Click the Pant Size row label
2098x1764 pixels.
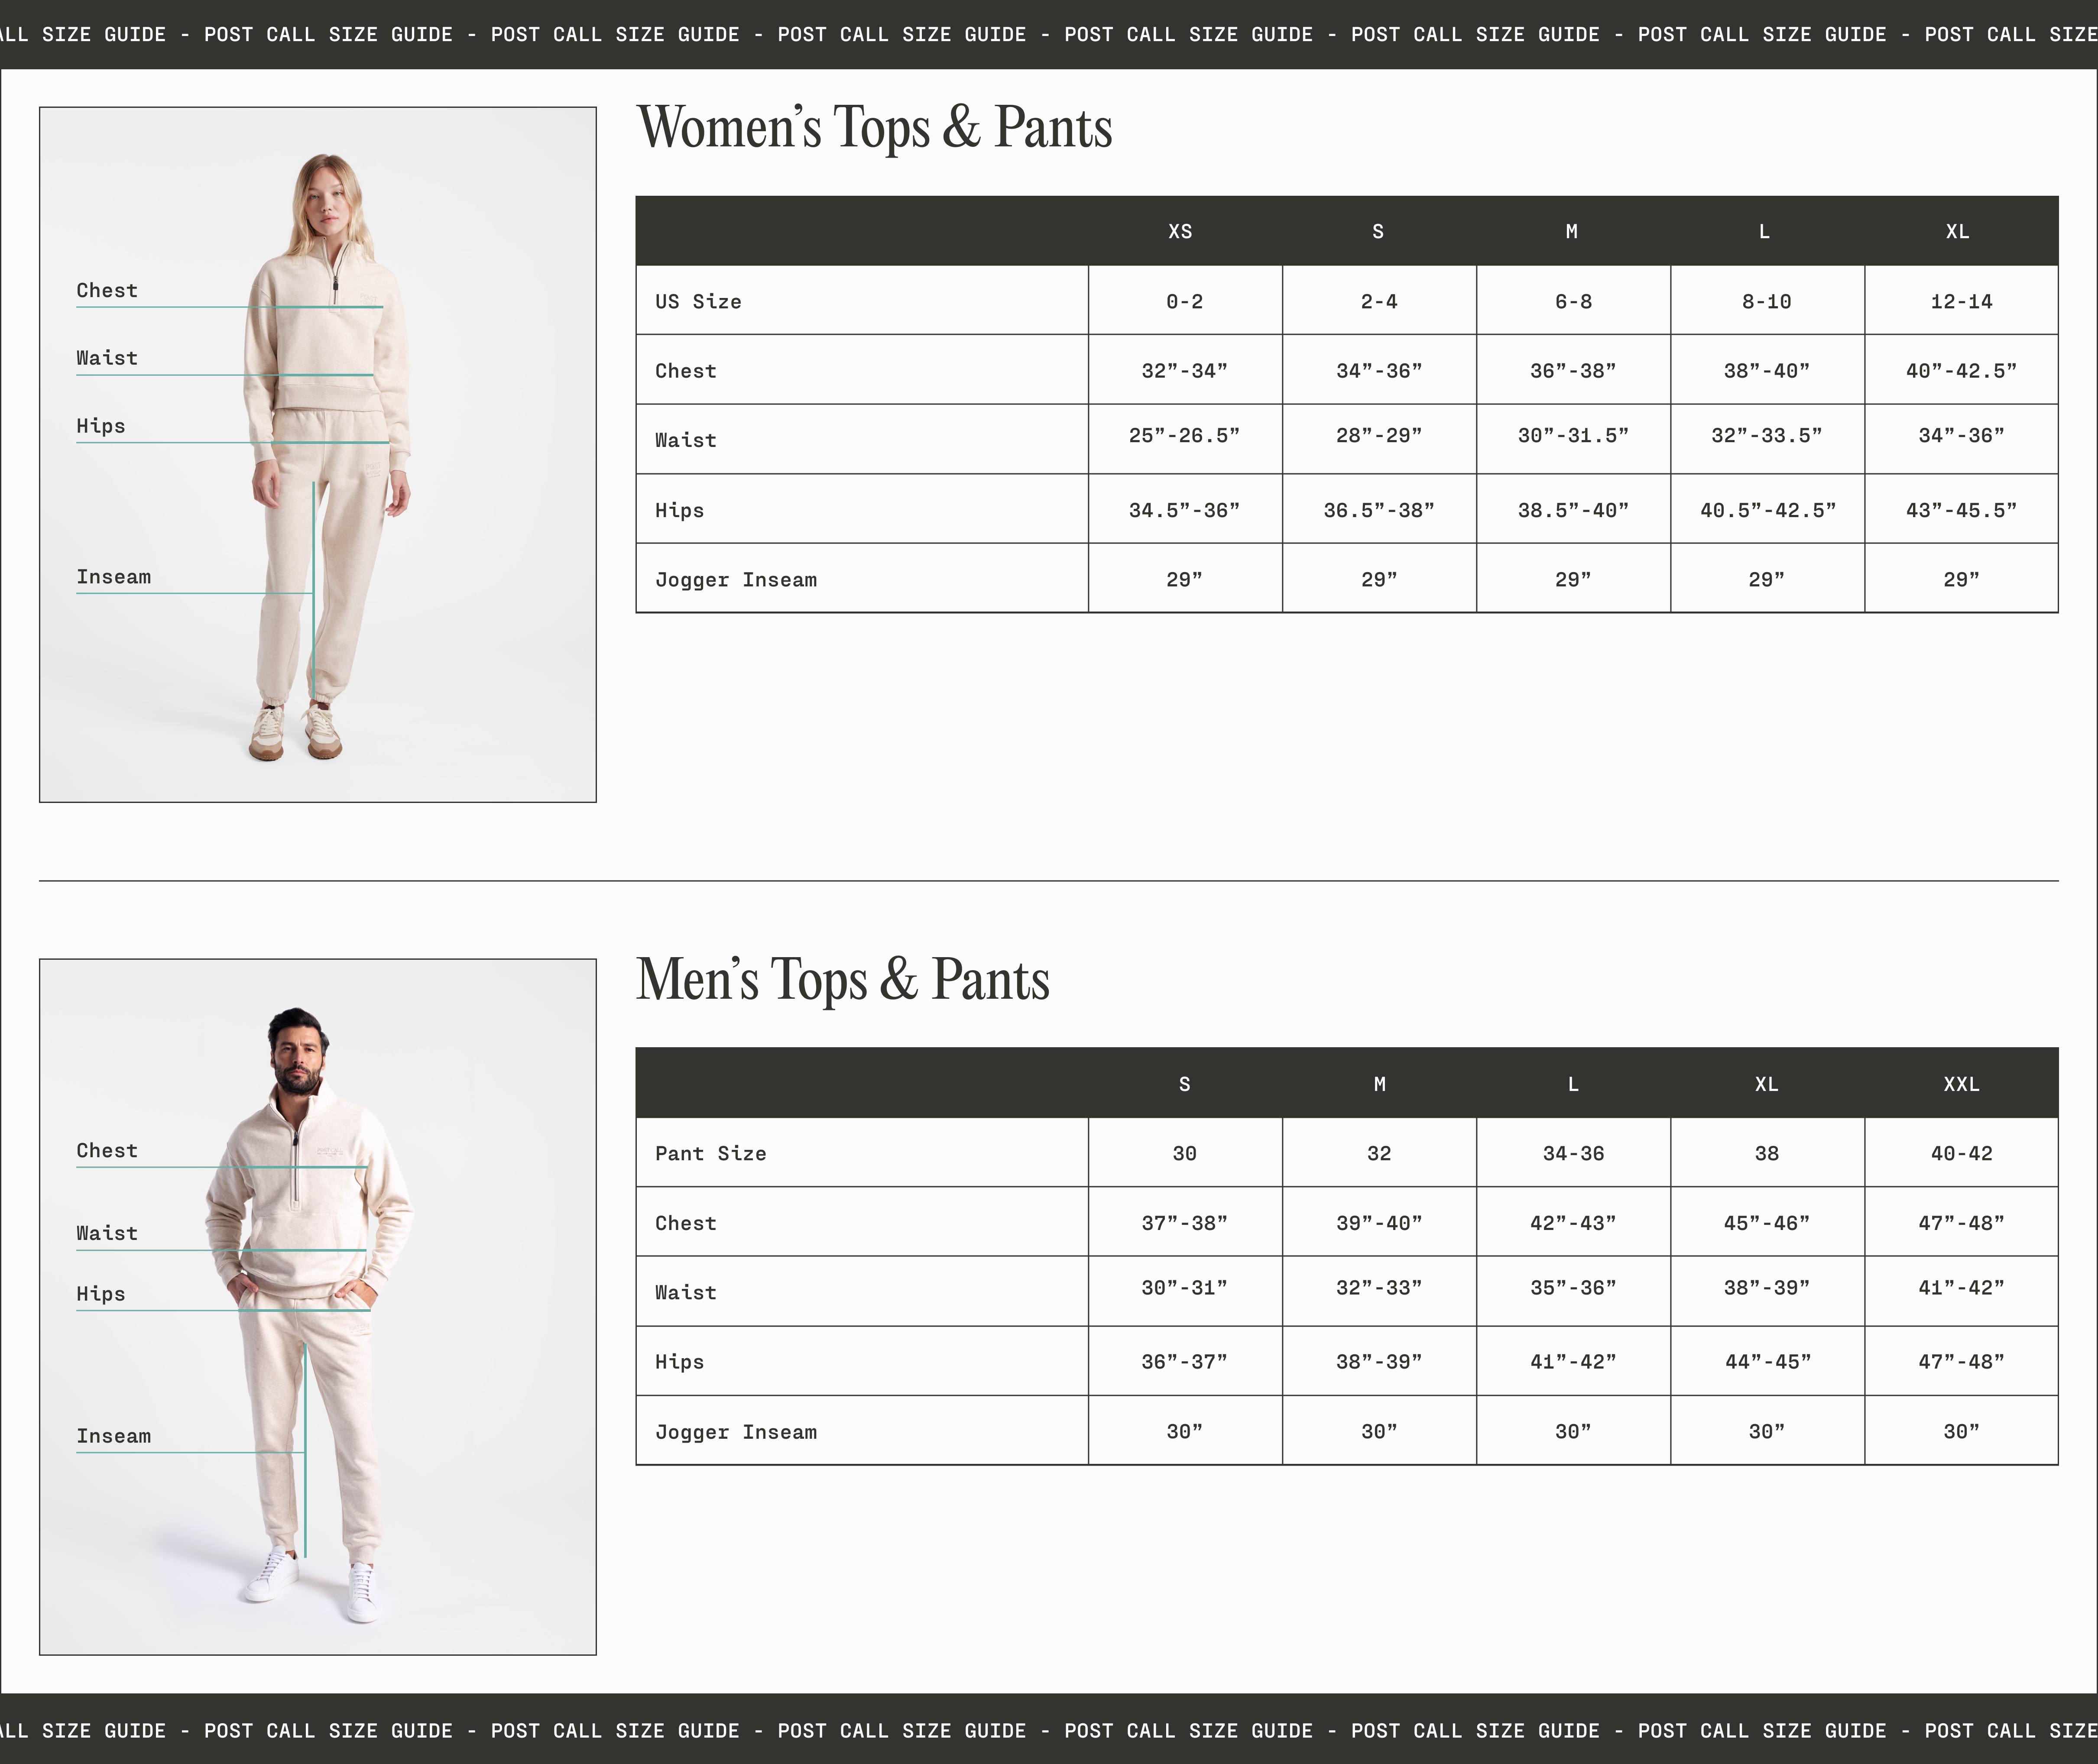[x=710, y=1153]
